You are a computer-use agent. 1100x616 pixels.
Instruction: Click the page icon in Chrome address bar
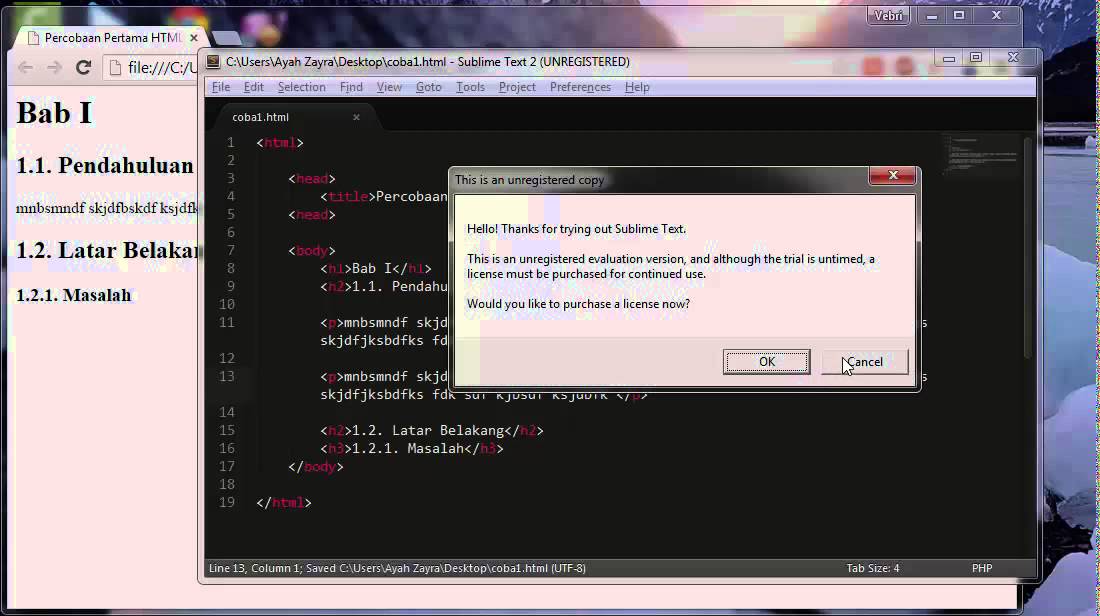(x=115, y=67)
